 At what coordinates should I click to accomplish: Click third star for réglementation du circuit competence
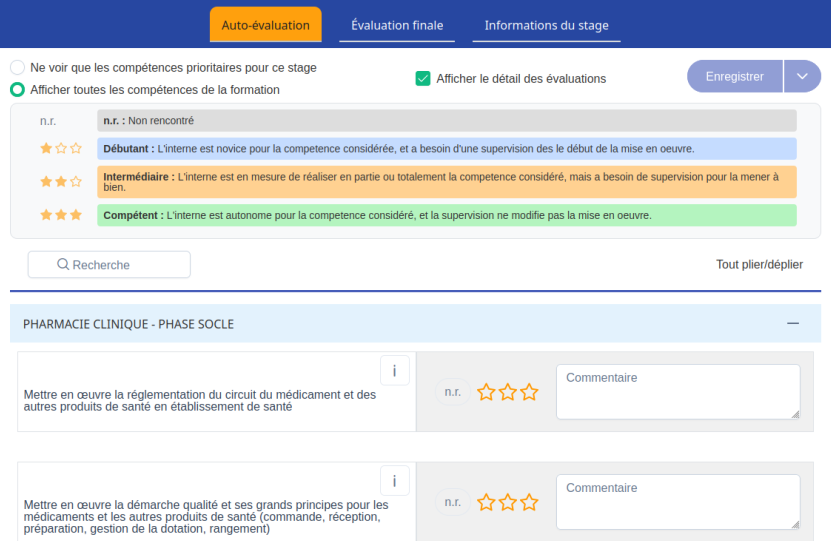(x=529, y=392)
